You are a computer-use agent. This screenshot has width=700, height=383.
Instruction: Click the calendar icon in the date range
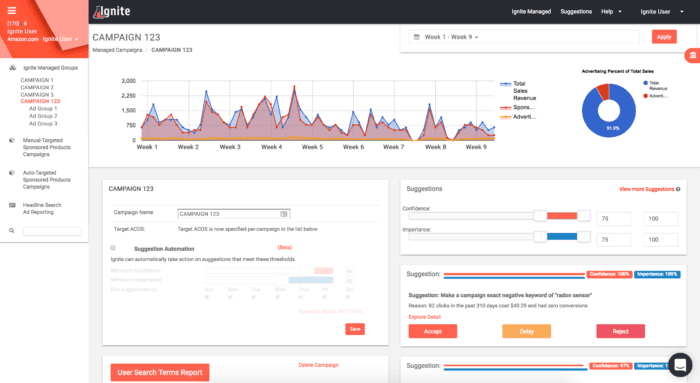(417, 37)
